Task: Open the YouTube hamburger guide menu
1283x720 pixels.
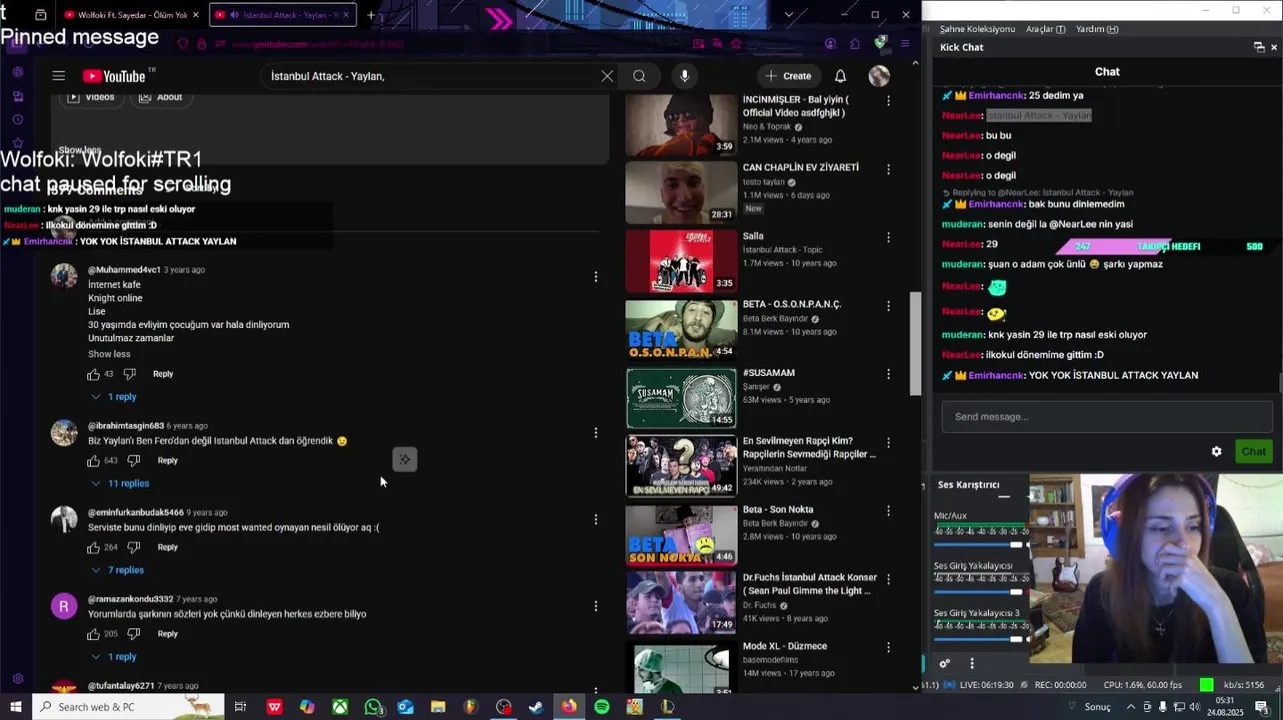Action: coord(59,76)
